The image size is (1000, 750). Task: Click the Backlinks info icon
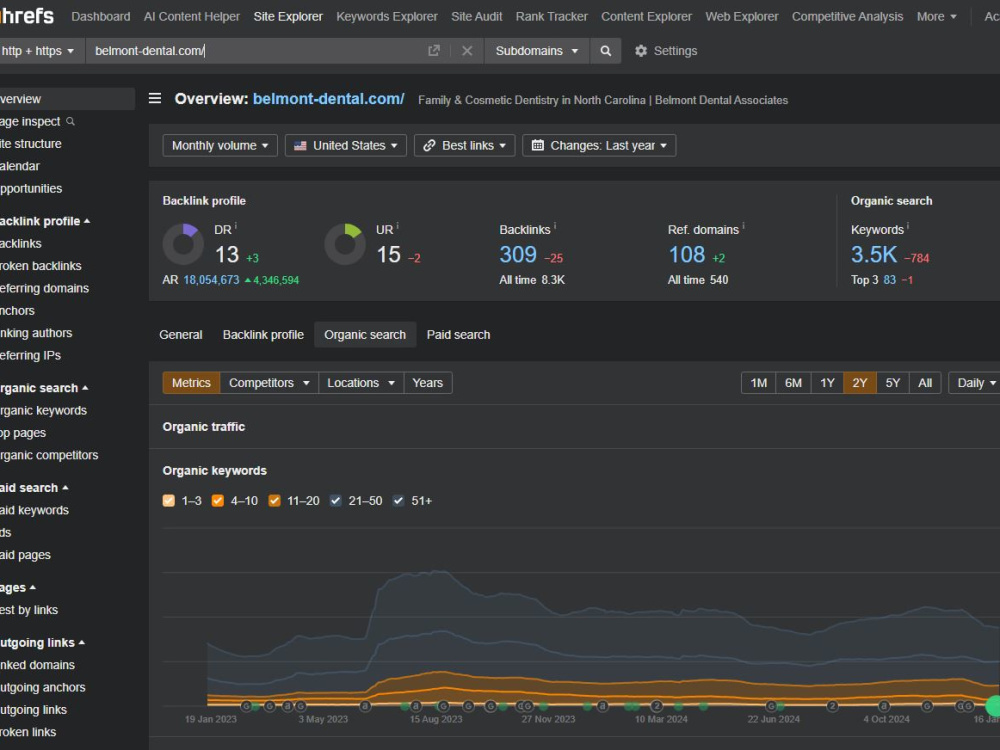pyautogui.click(x=555, y=226)
